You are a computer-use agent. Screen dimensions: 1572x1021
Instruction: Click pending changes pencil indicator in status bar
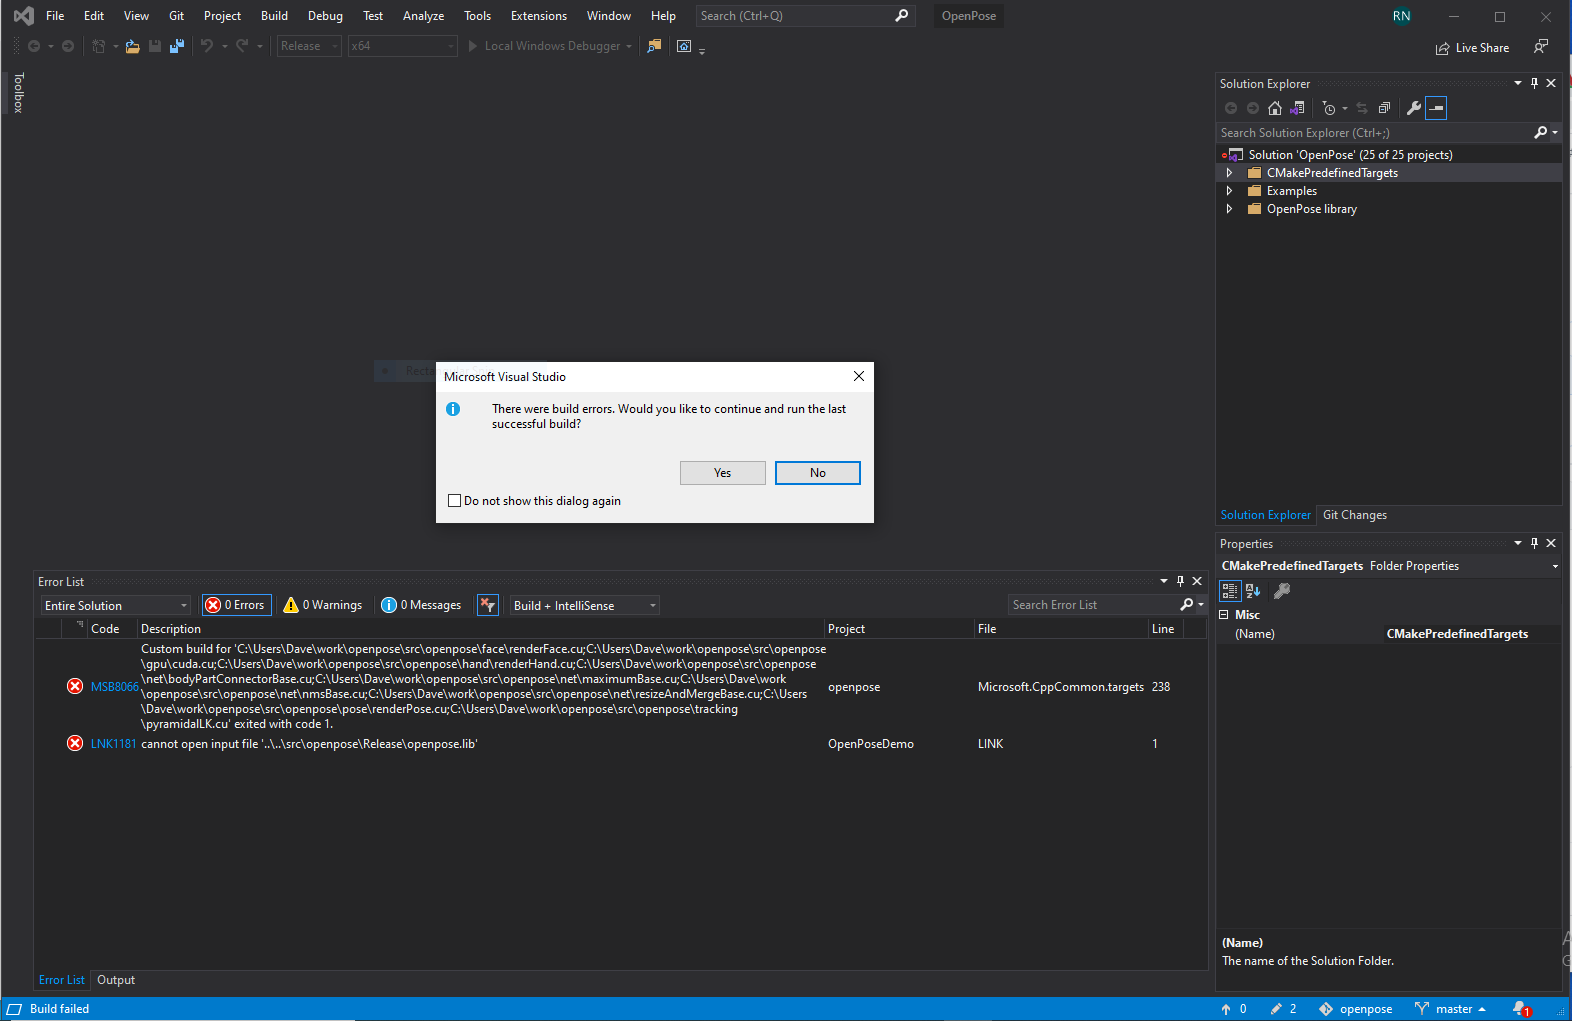(1283, 1009)
